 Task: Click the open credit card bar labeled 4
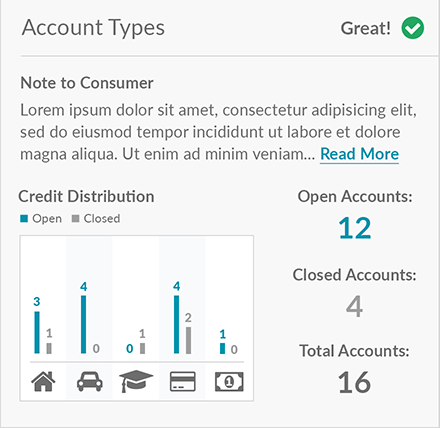[x=176, y=324]
